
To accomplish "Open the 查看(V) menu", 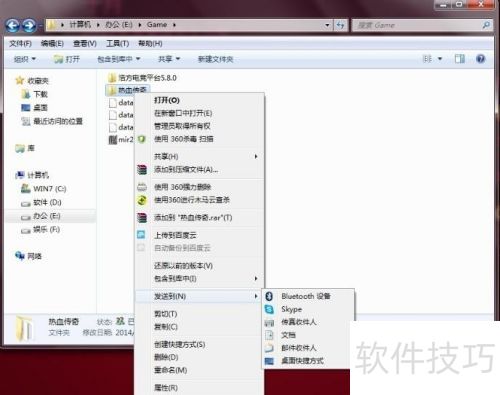I will pyautogui.click(x=85, y=44).
